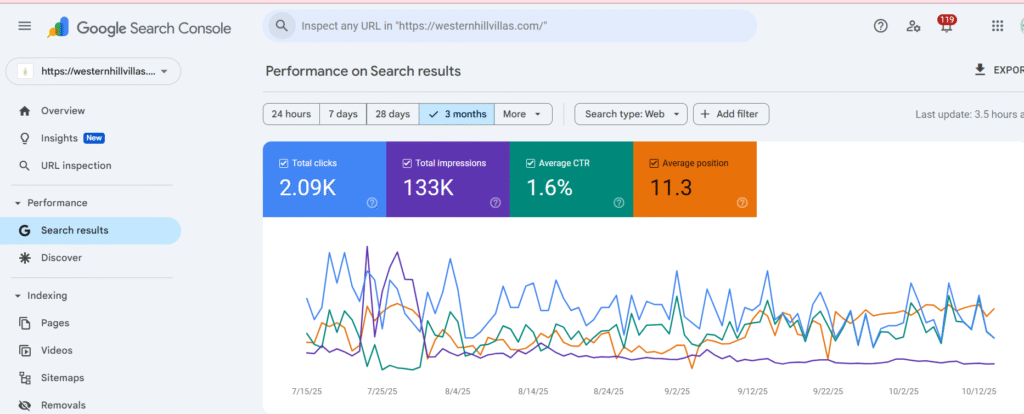1024x414 pixels.
Task: Click the Total clicks help icon
Action: pos(372,202)
